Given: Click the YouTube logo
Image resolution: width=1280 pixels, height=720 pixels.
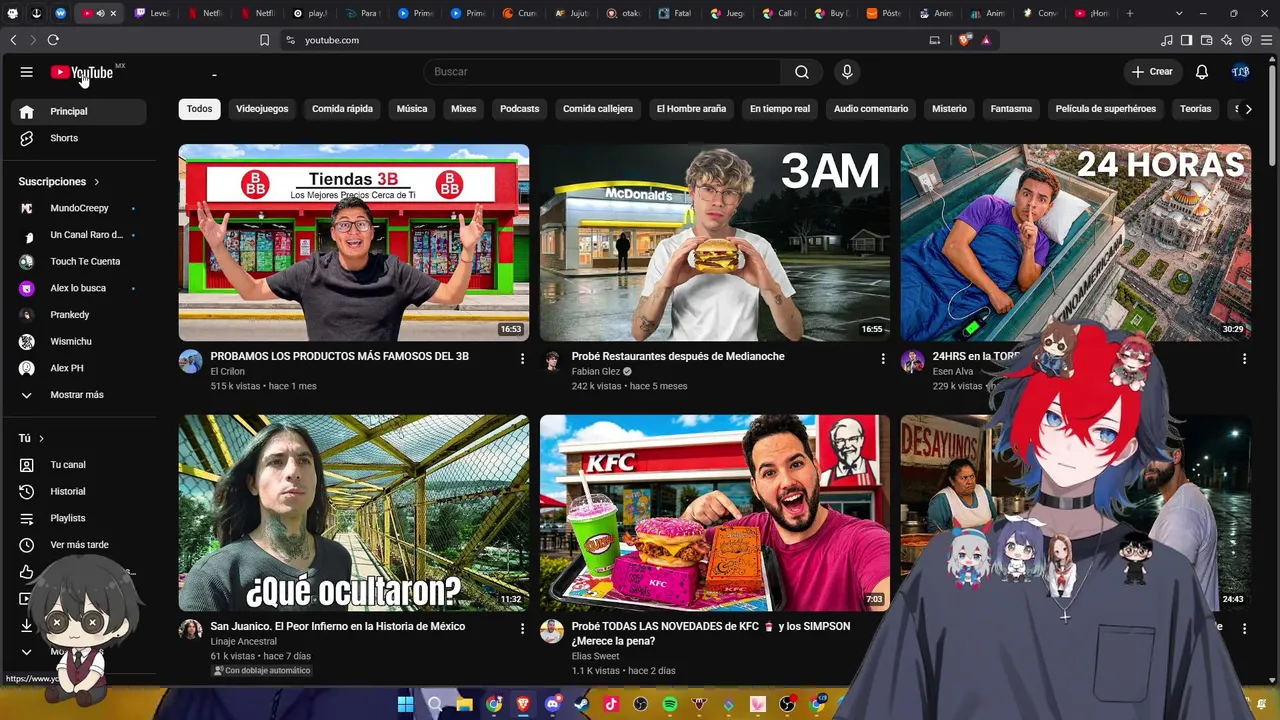Looking at the screenshot, I should (x=82, y=72).
